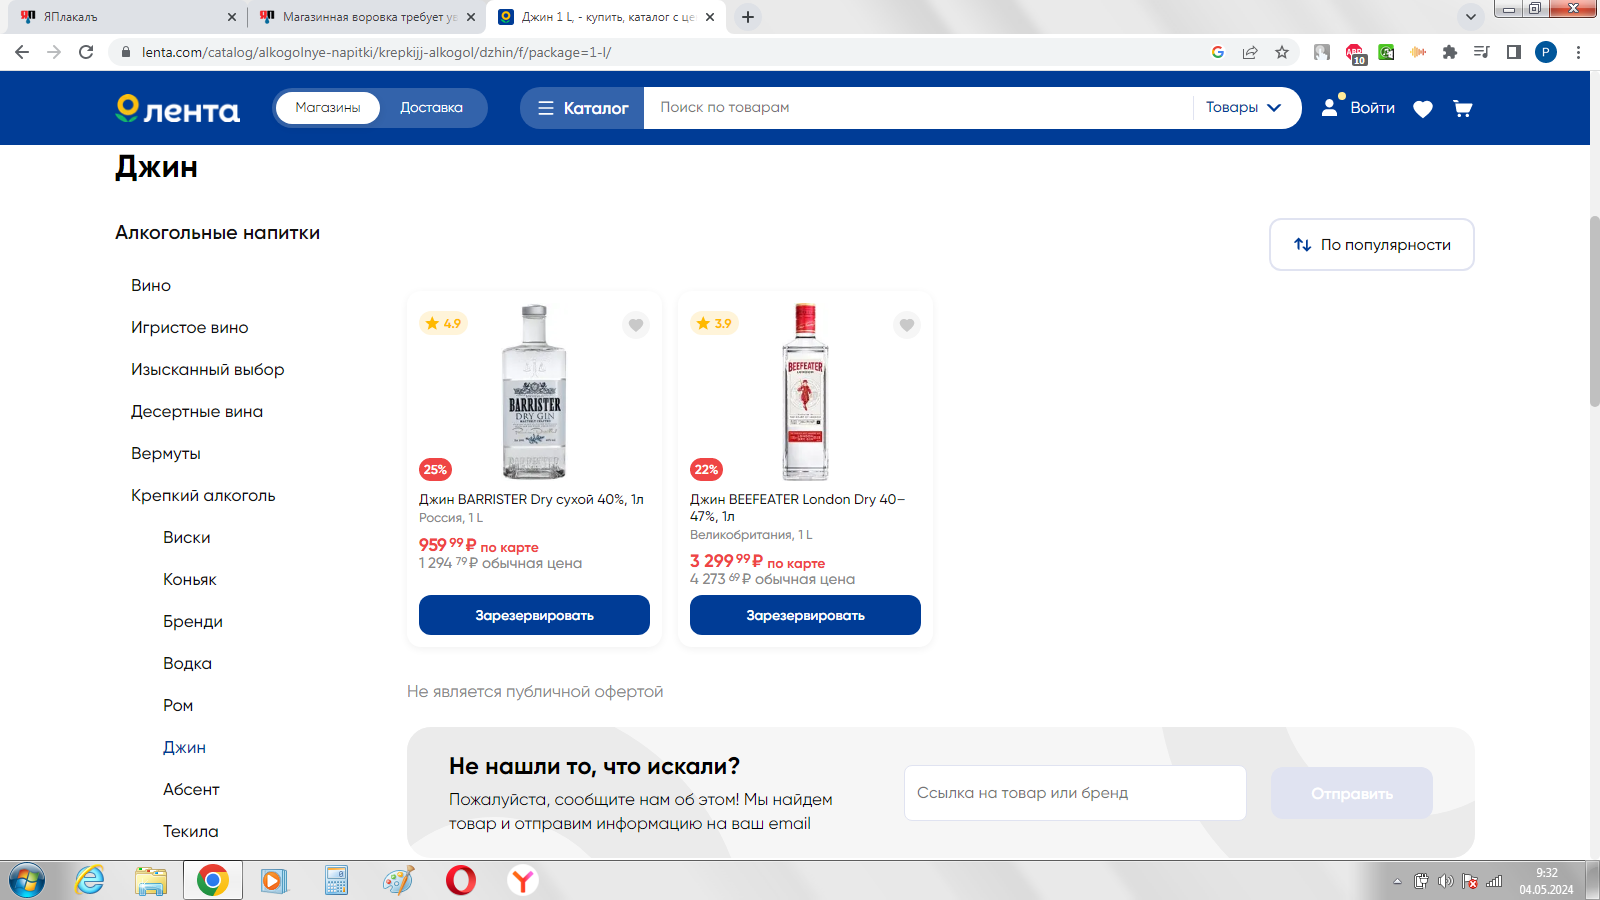Open the Каталог menu
This screenshot has width=1600, height=900.
(x=583, y=108)
